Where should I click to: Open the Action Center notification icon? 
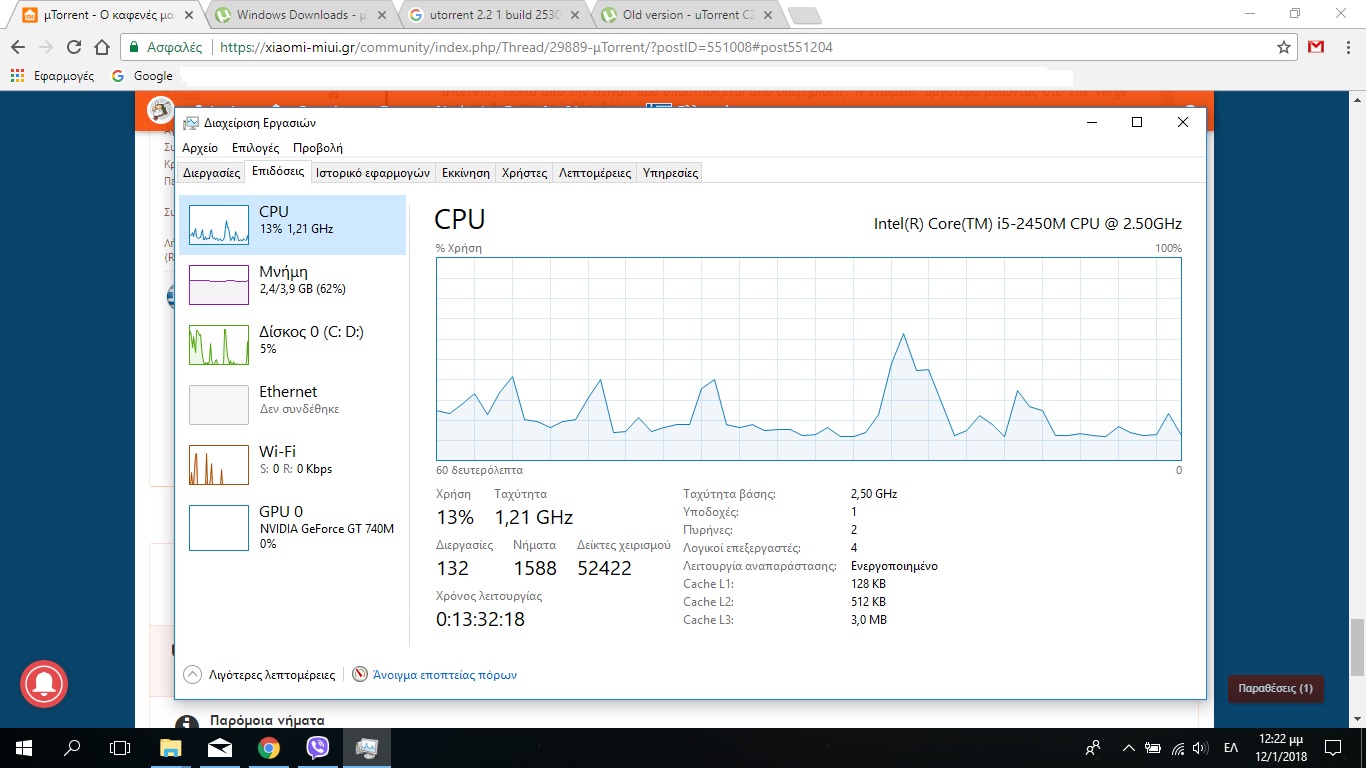pos(1333,747)
